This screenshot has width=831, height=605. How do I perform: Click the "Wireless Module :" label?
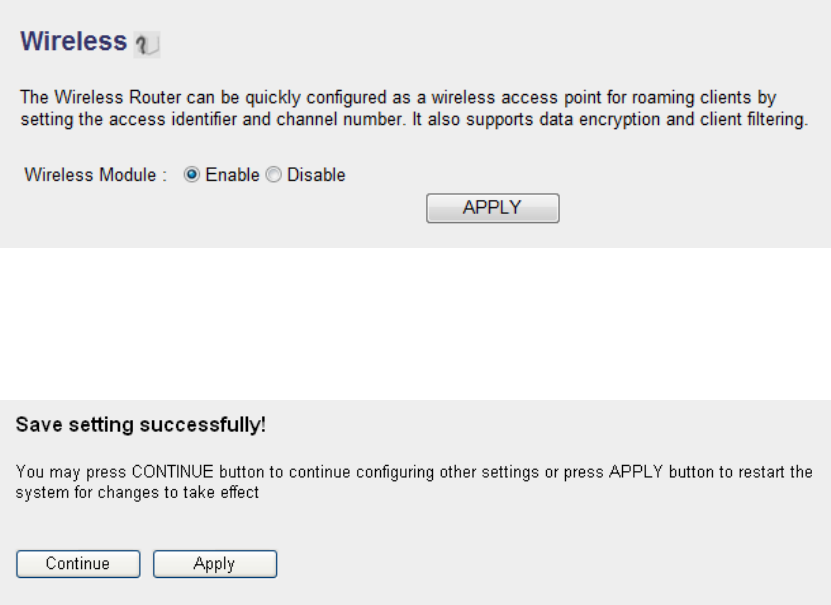point(95,175)
